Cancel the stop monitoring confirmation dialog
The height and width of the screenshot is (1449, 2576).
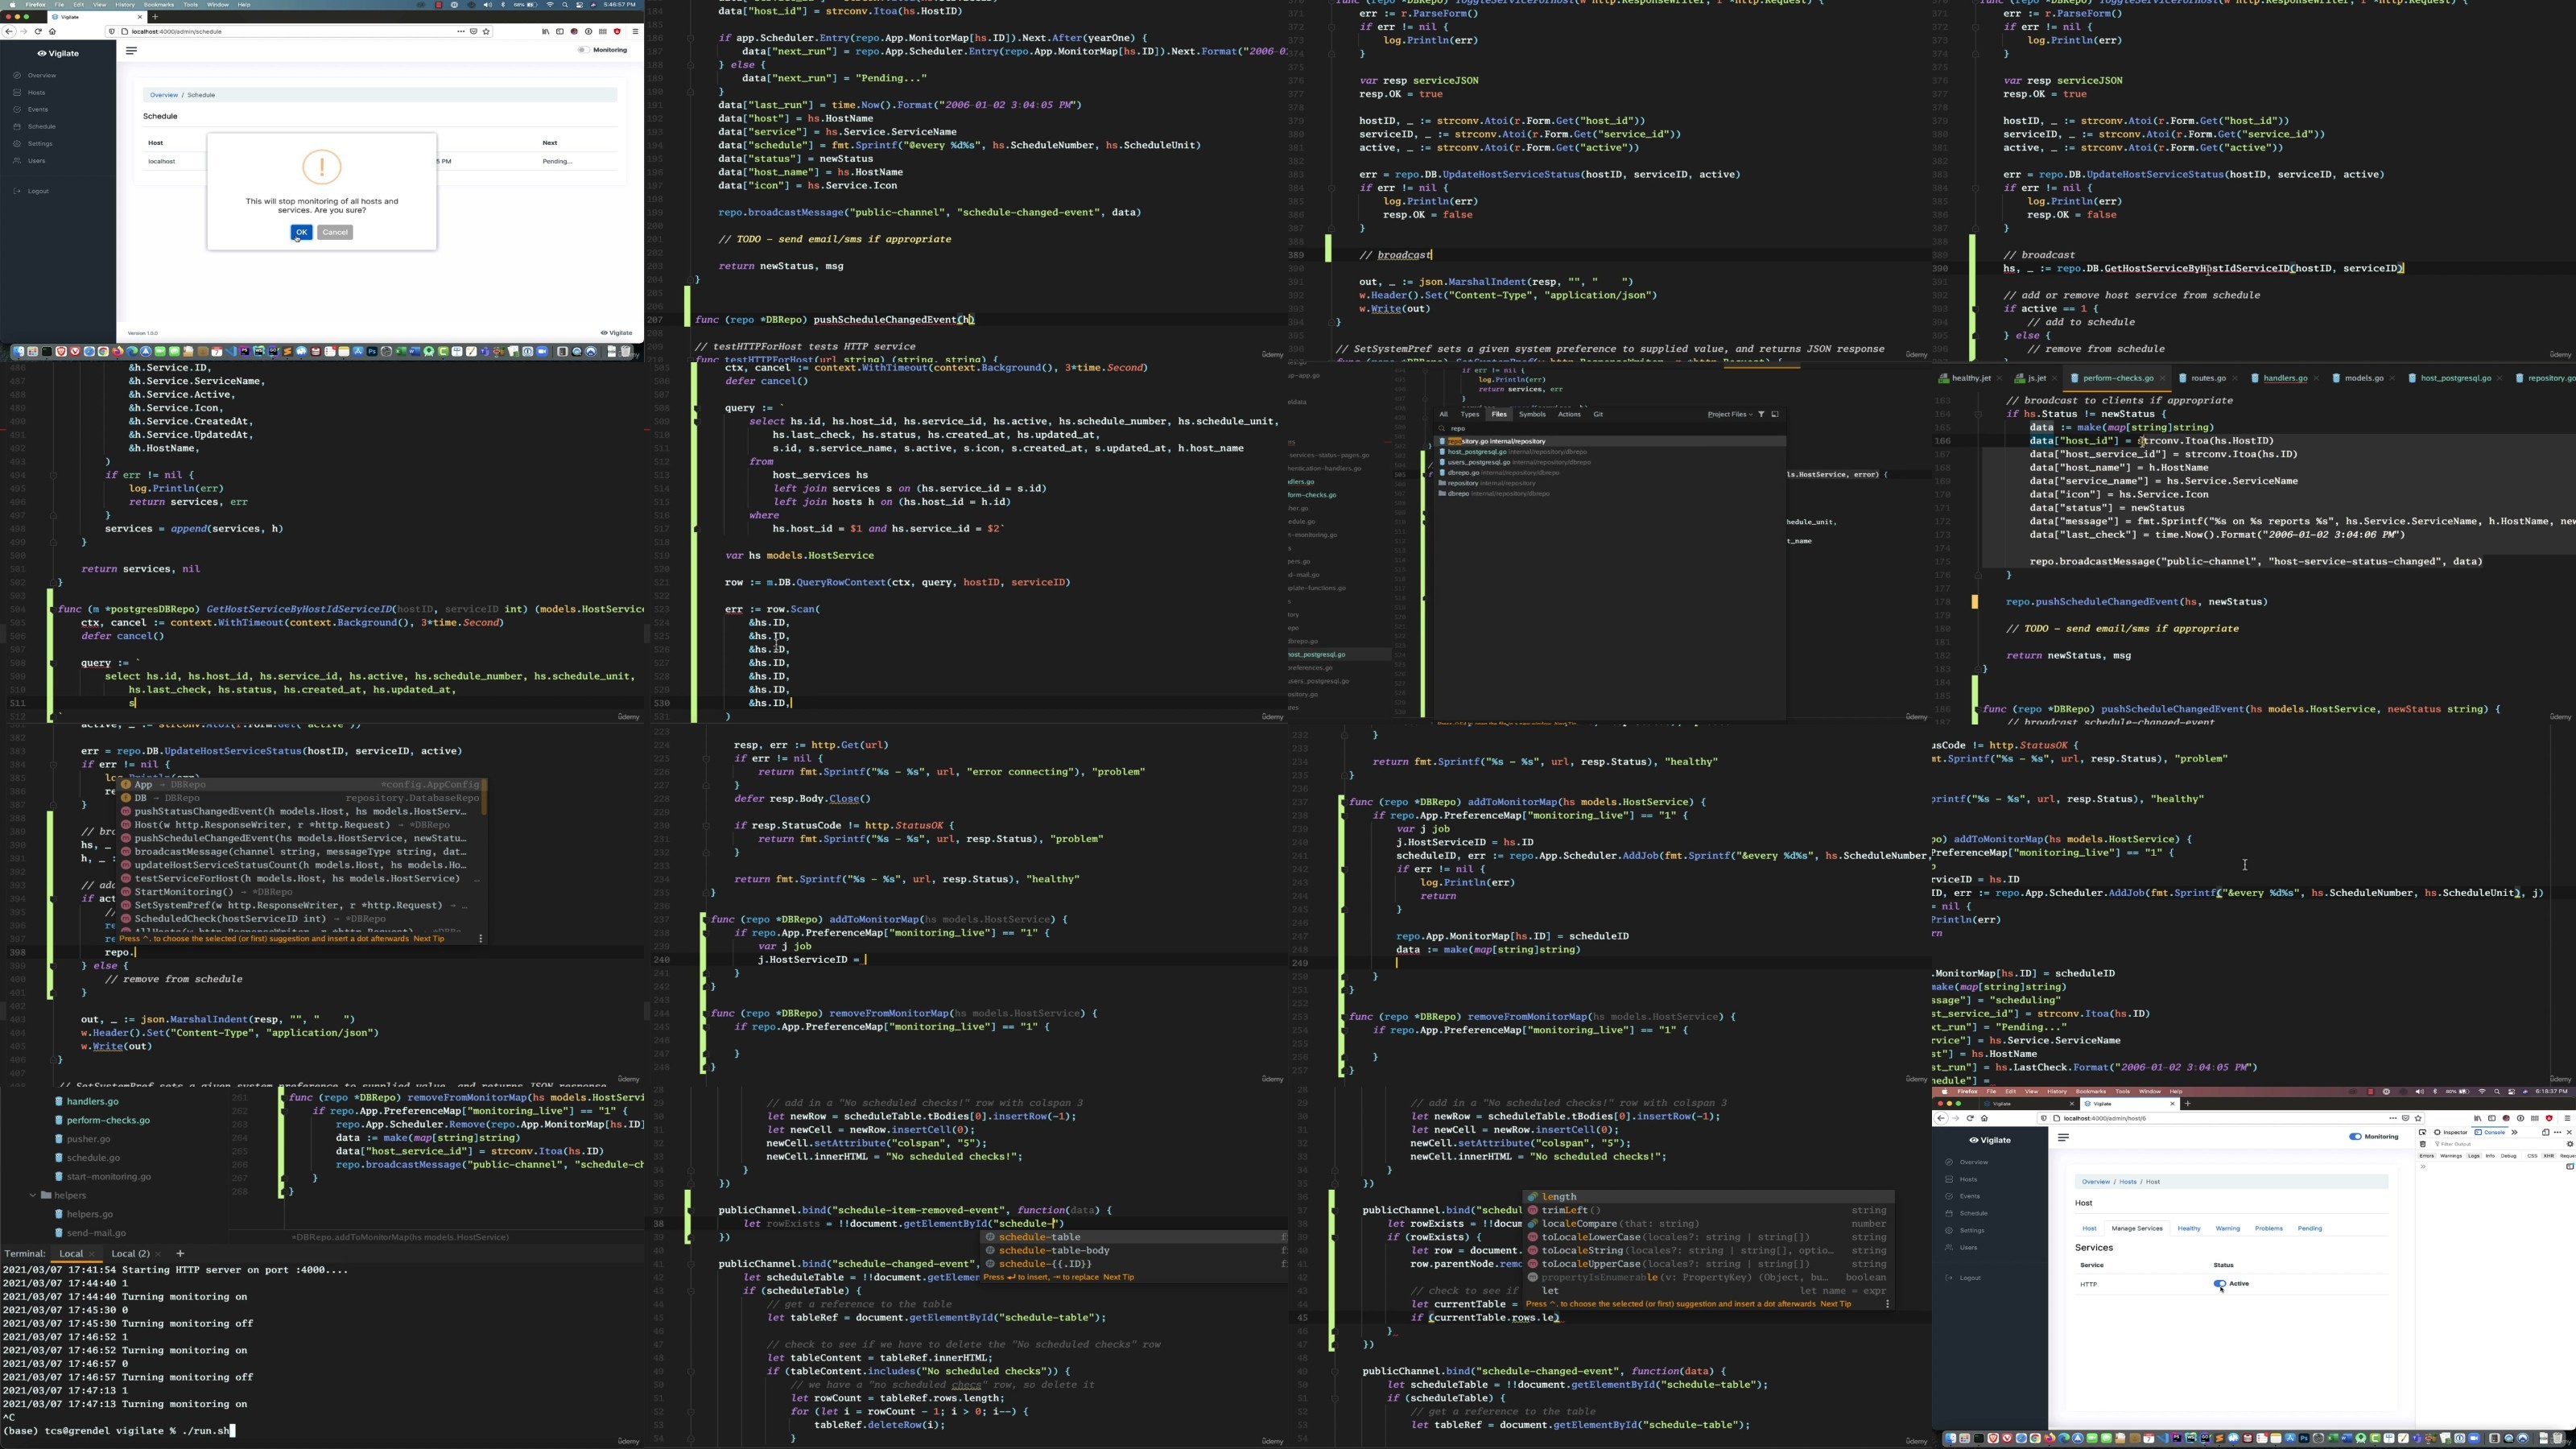pos(335,232)
